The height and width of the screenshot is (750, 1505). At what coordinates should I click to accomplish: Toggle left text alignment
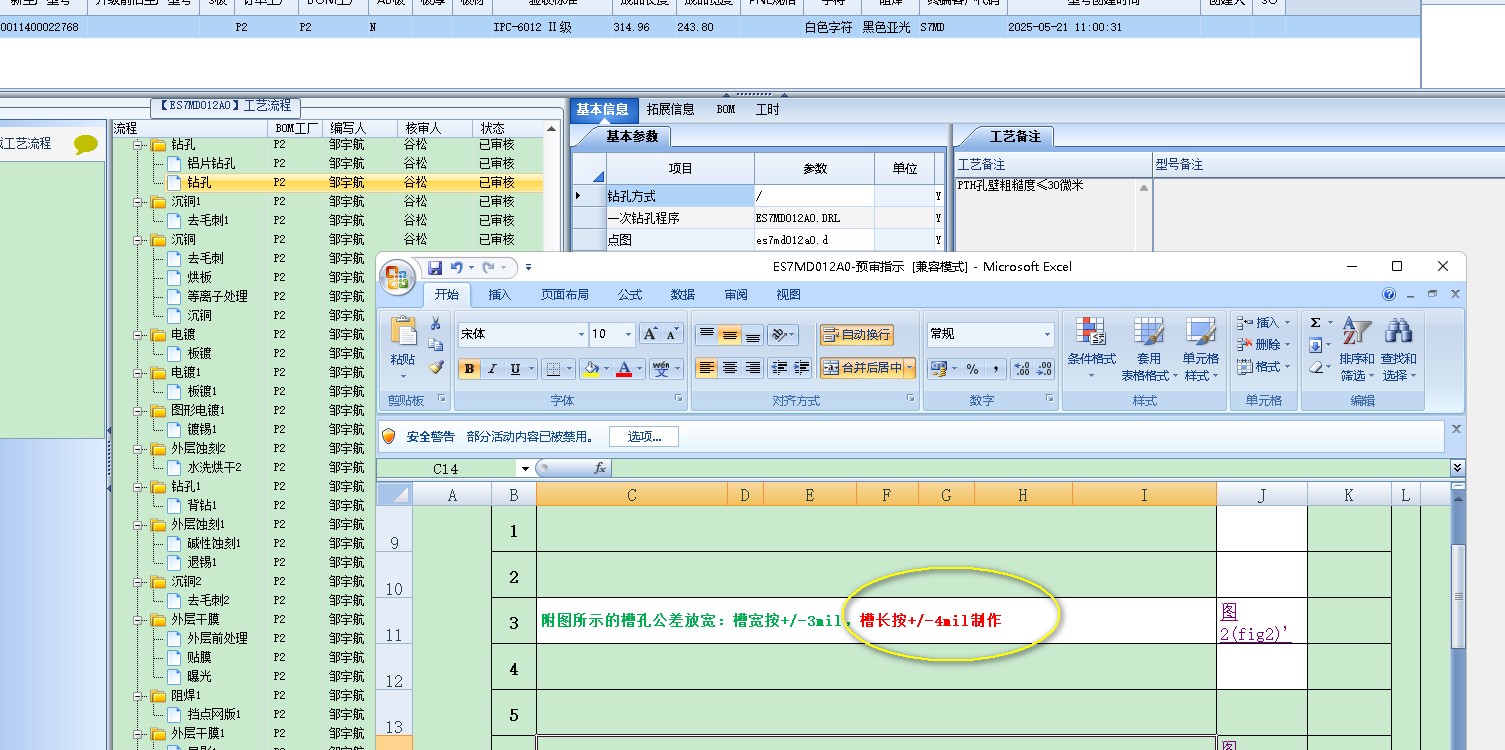coord(707,368)
